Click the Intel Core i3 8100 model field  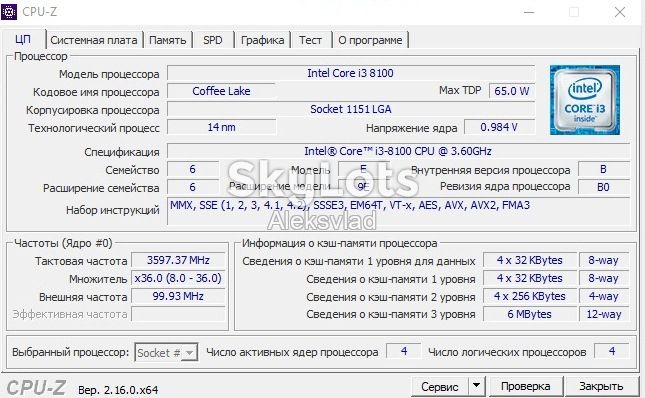pyautogui.click(x=350, y=73)
